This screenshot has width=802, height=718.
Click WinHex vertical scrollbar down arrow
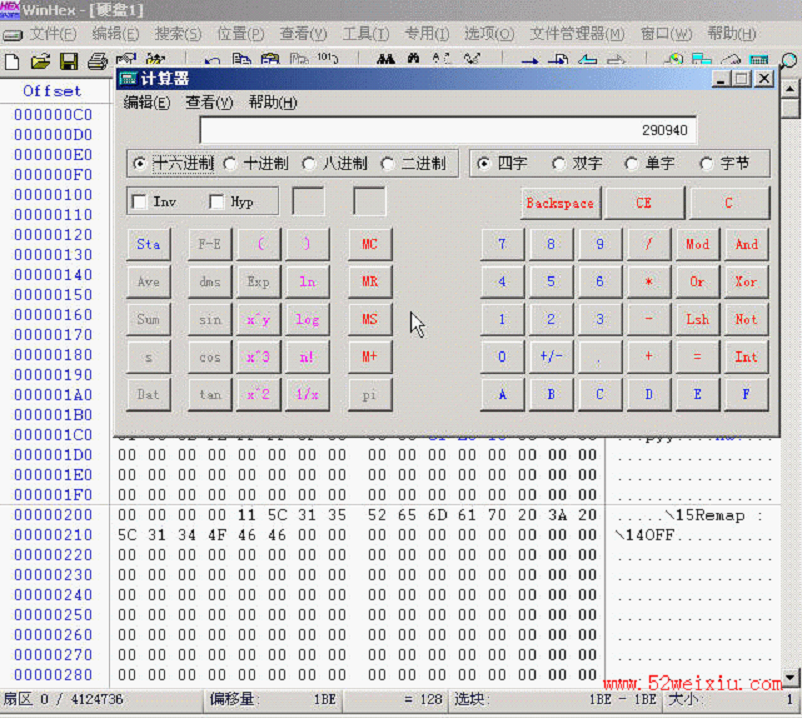pyautogui.click(x=791, y=678)
